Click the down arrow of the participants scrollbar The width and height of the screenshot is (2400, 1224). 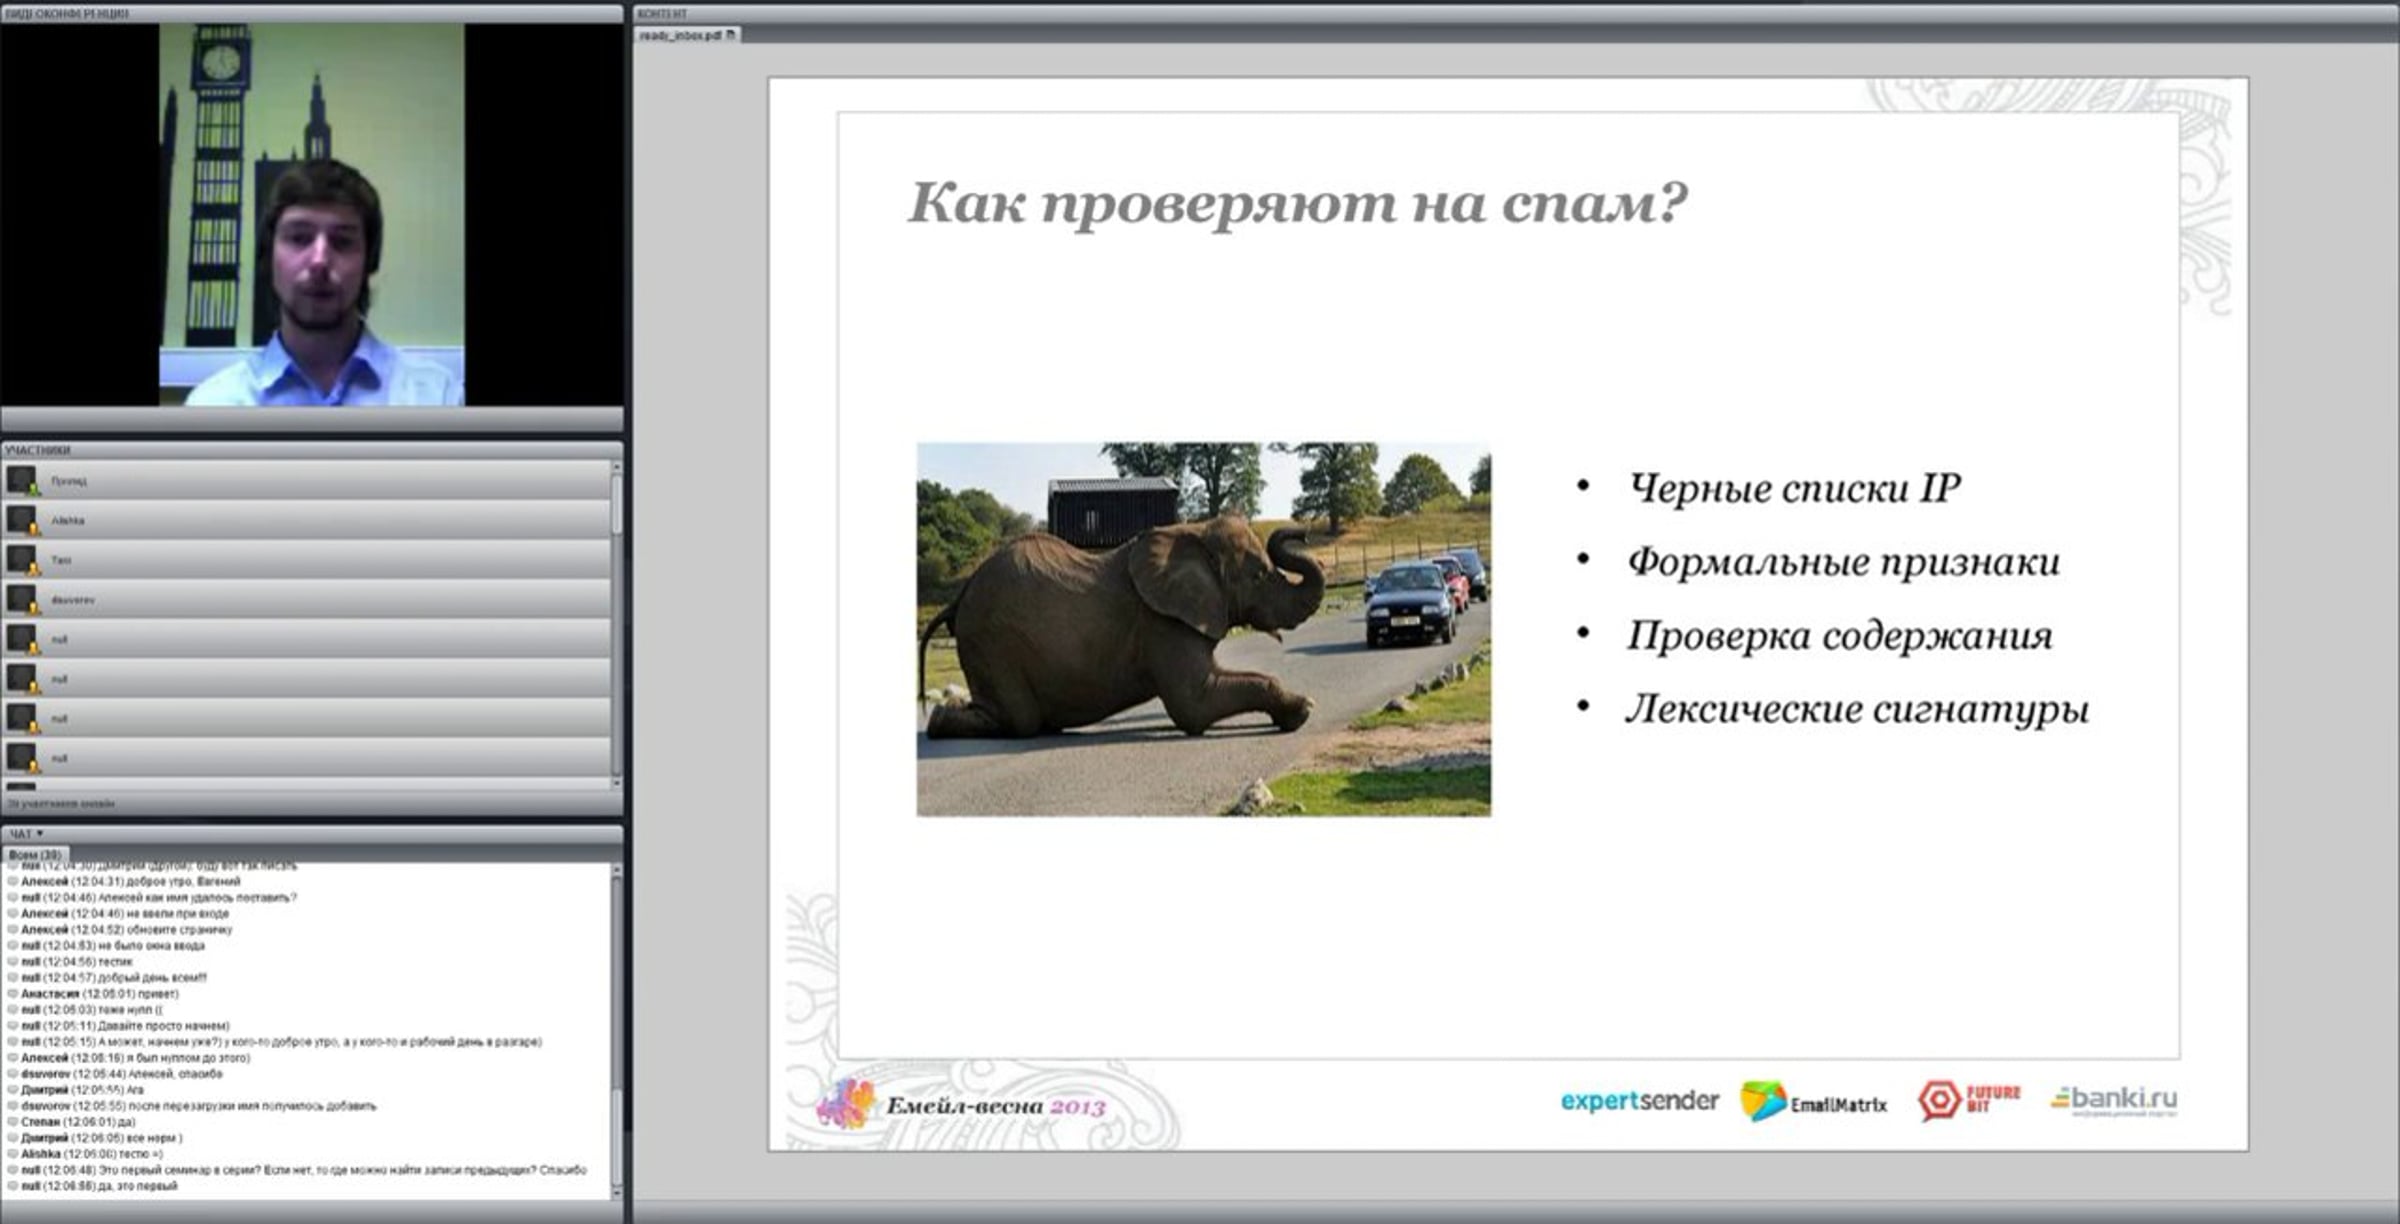[616, 782]
